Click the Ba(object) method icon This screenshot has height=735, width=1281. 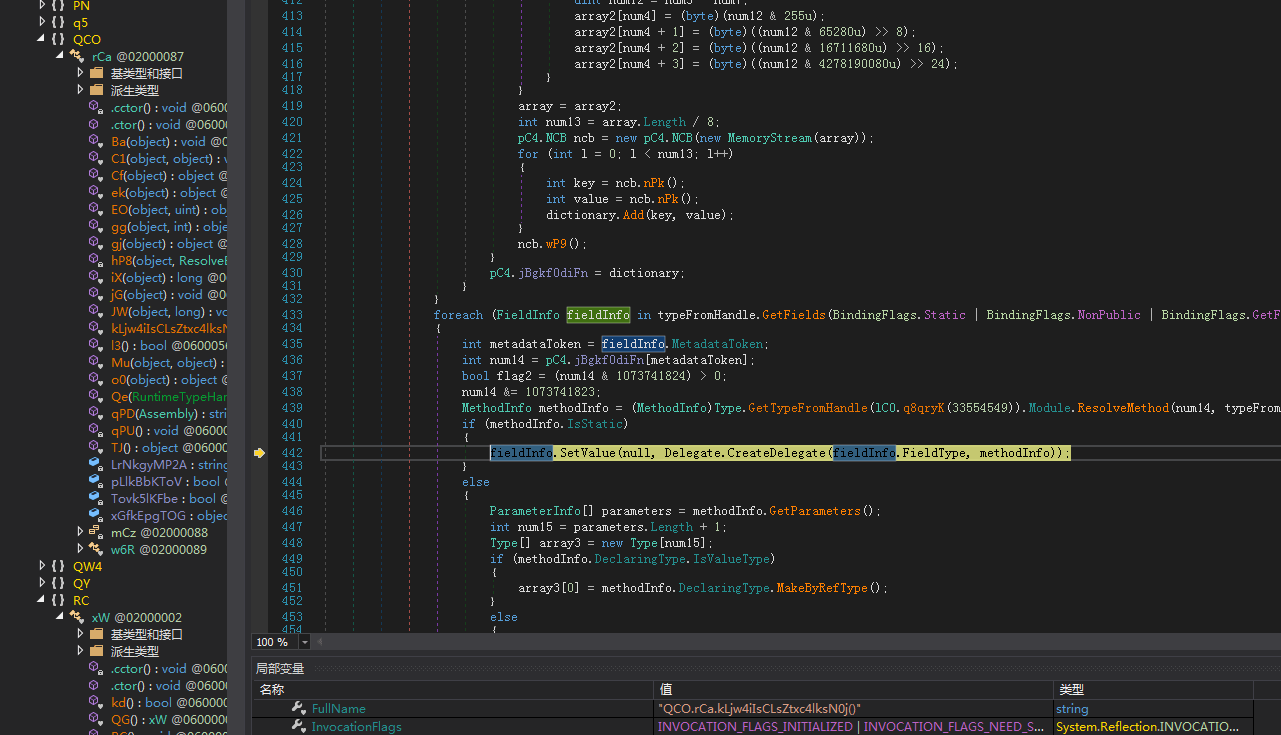(x=96, y=142)
